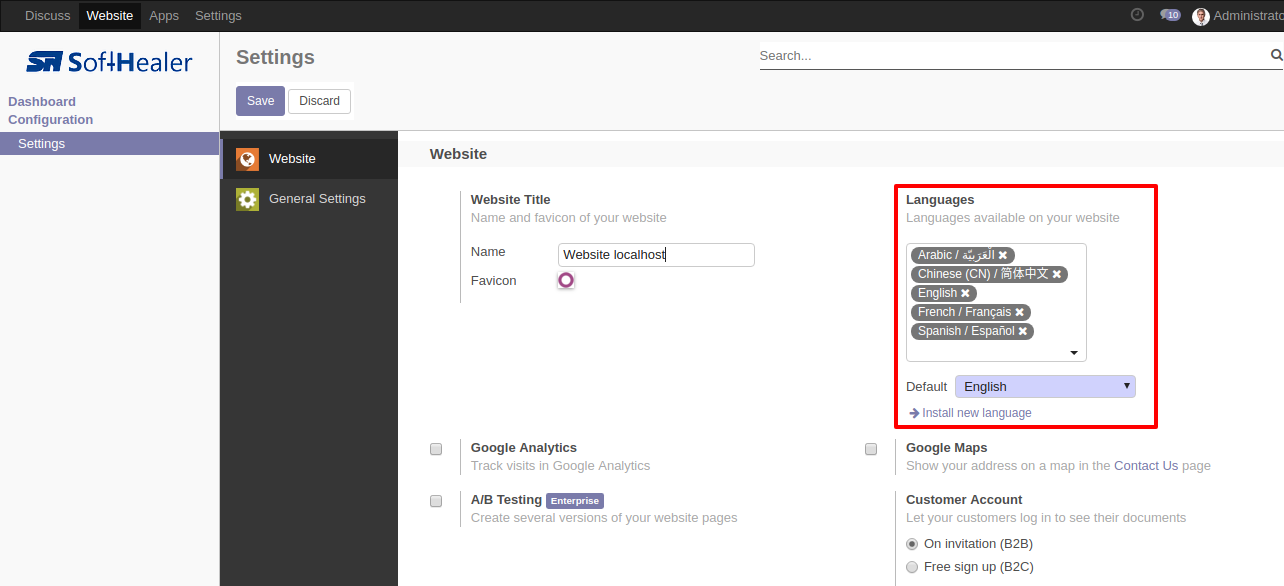Open the conversations chat bubble icon
The height and width of the screenshot is (586, 1284).
tap(1170, 15)
